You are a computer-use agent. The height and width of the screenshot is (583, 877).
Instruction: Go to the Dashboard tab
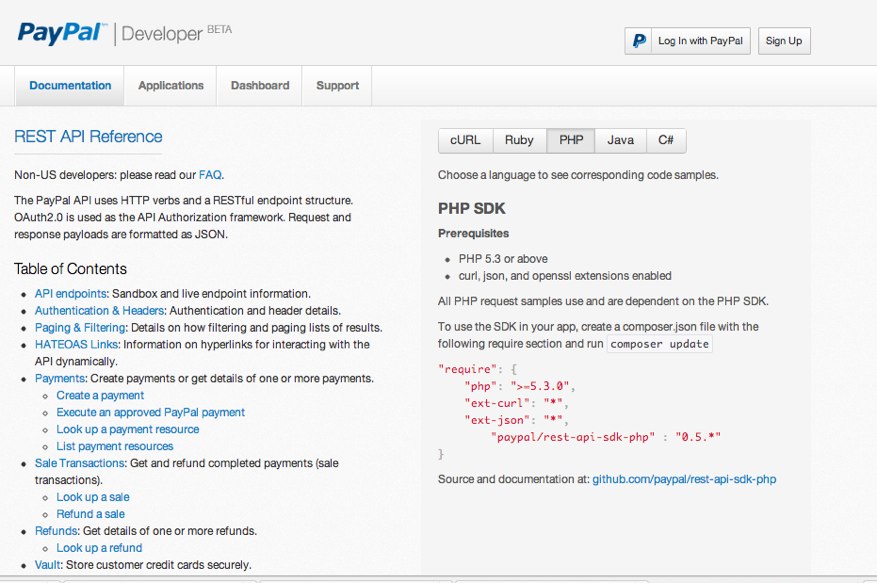[260, 86]
